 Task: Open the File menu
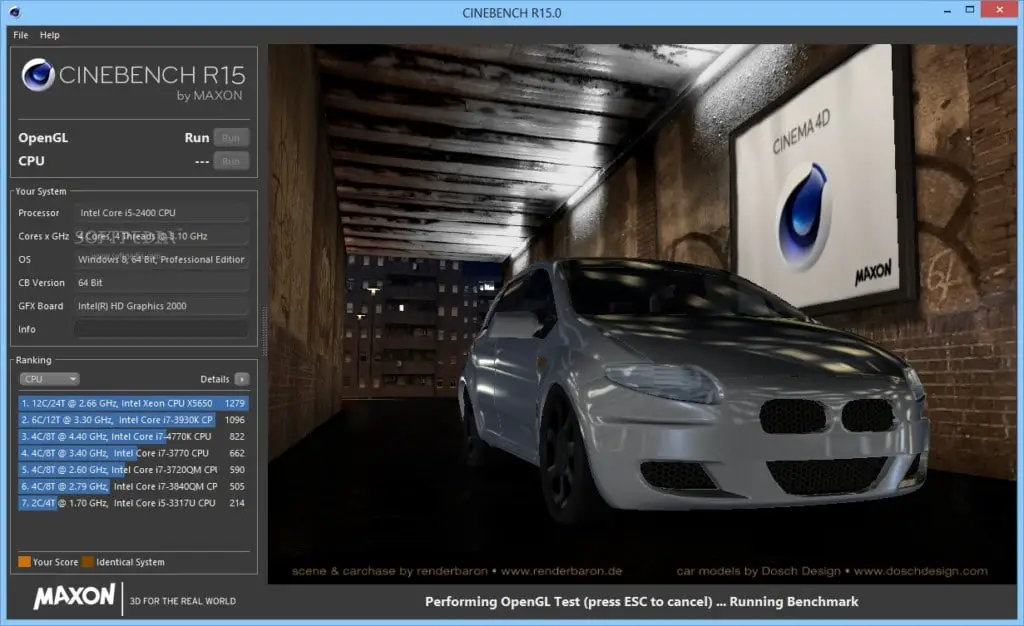(x=19, y=35)
